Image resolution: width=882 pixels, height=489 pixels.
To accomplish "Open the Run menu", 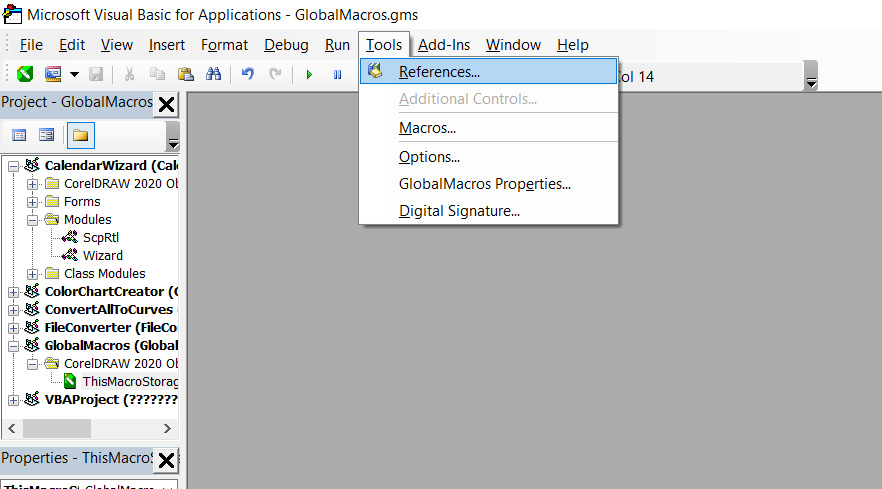I will pyautogui.click(x=338, y=44).
